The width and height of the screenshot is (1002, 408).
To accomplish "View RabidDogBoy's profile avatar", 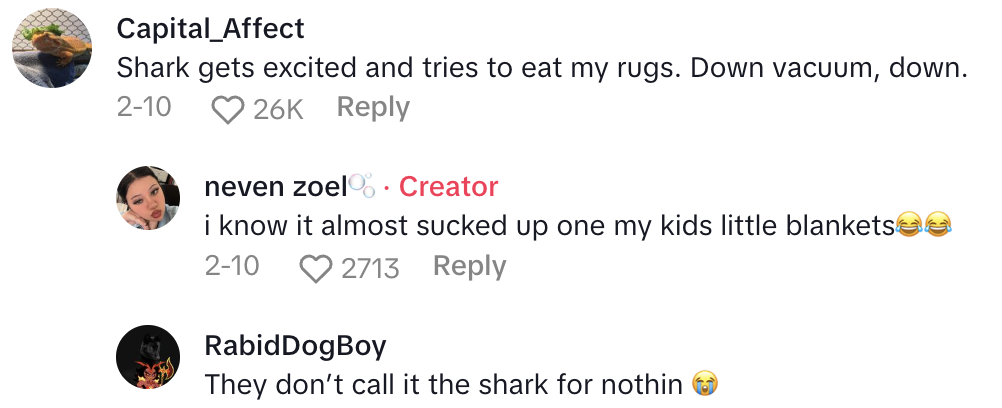I will (149, 357).
